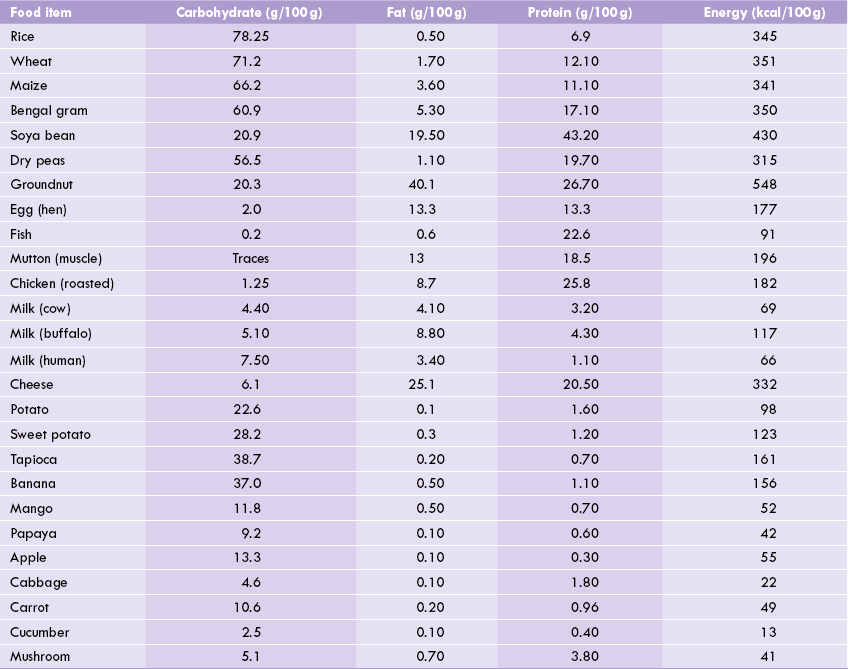The width and height of the screenshot is (848, 669).
Task: Click the Soya bean food item
Action: (x=42, y=135)
